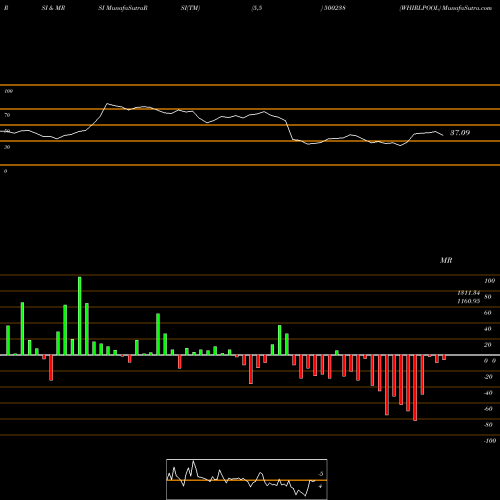This screenshot has height=500, width=500.
Task: Click the "-40" label on the MR axis
Action: tap(488, 393)
